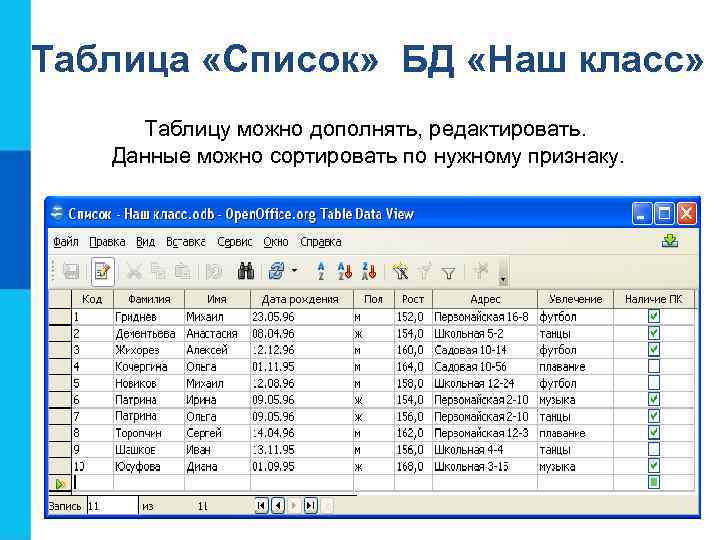Click the Фамилия column header
Screen dimensions: 720x540
click(x=149, y=299)
